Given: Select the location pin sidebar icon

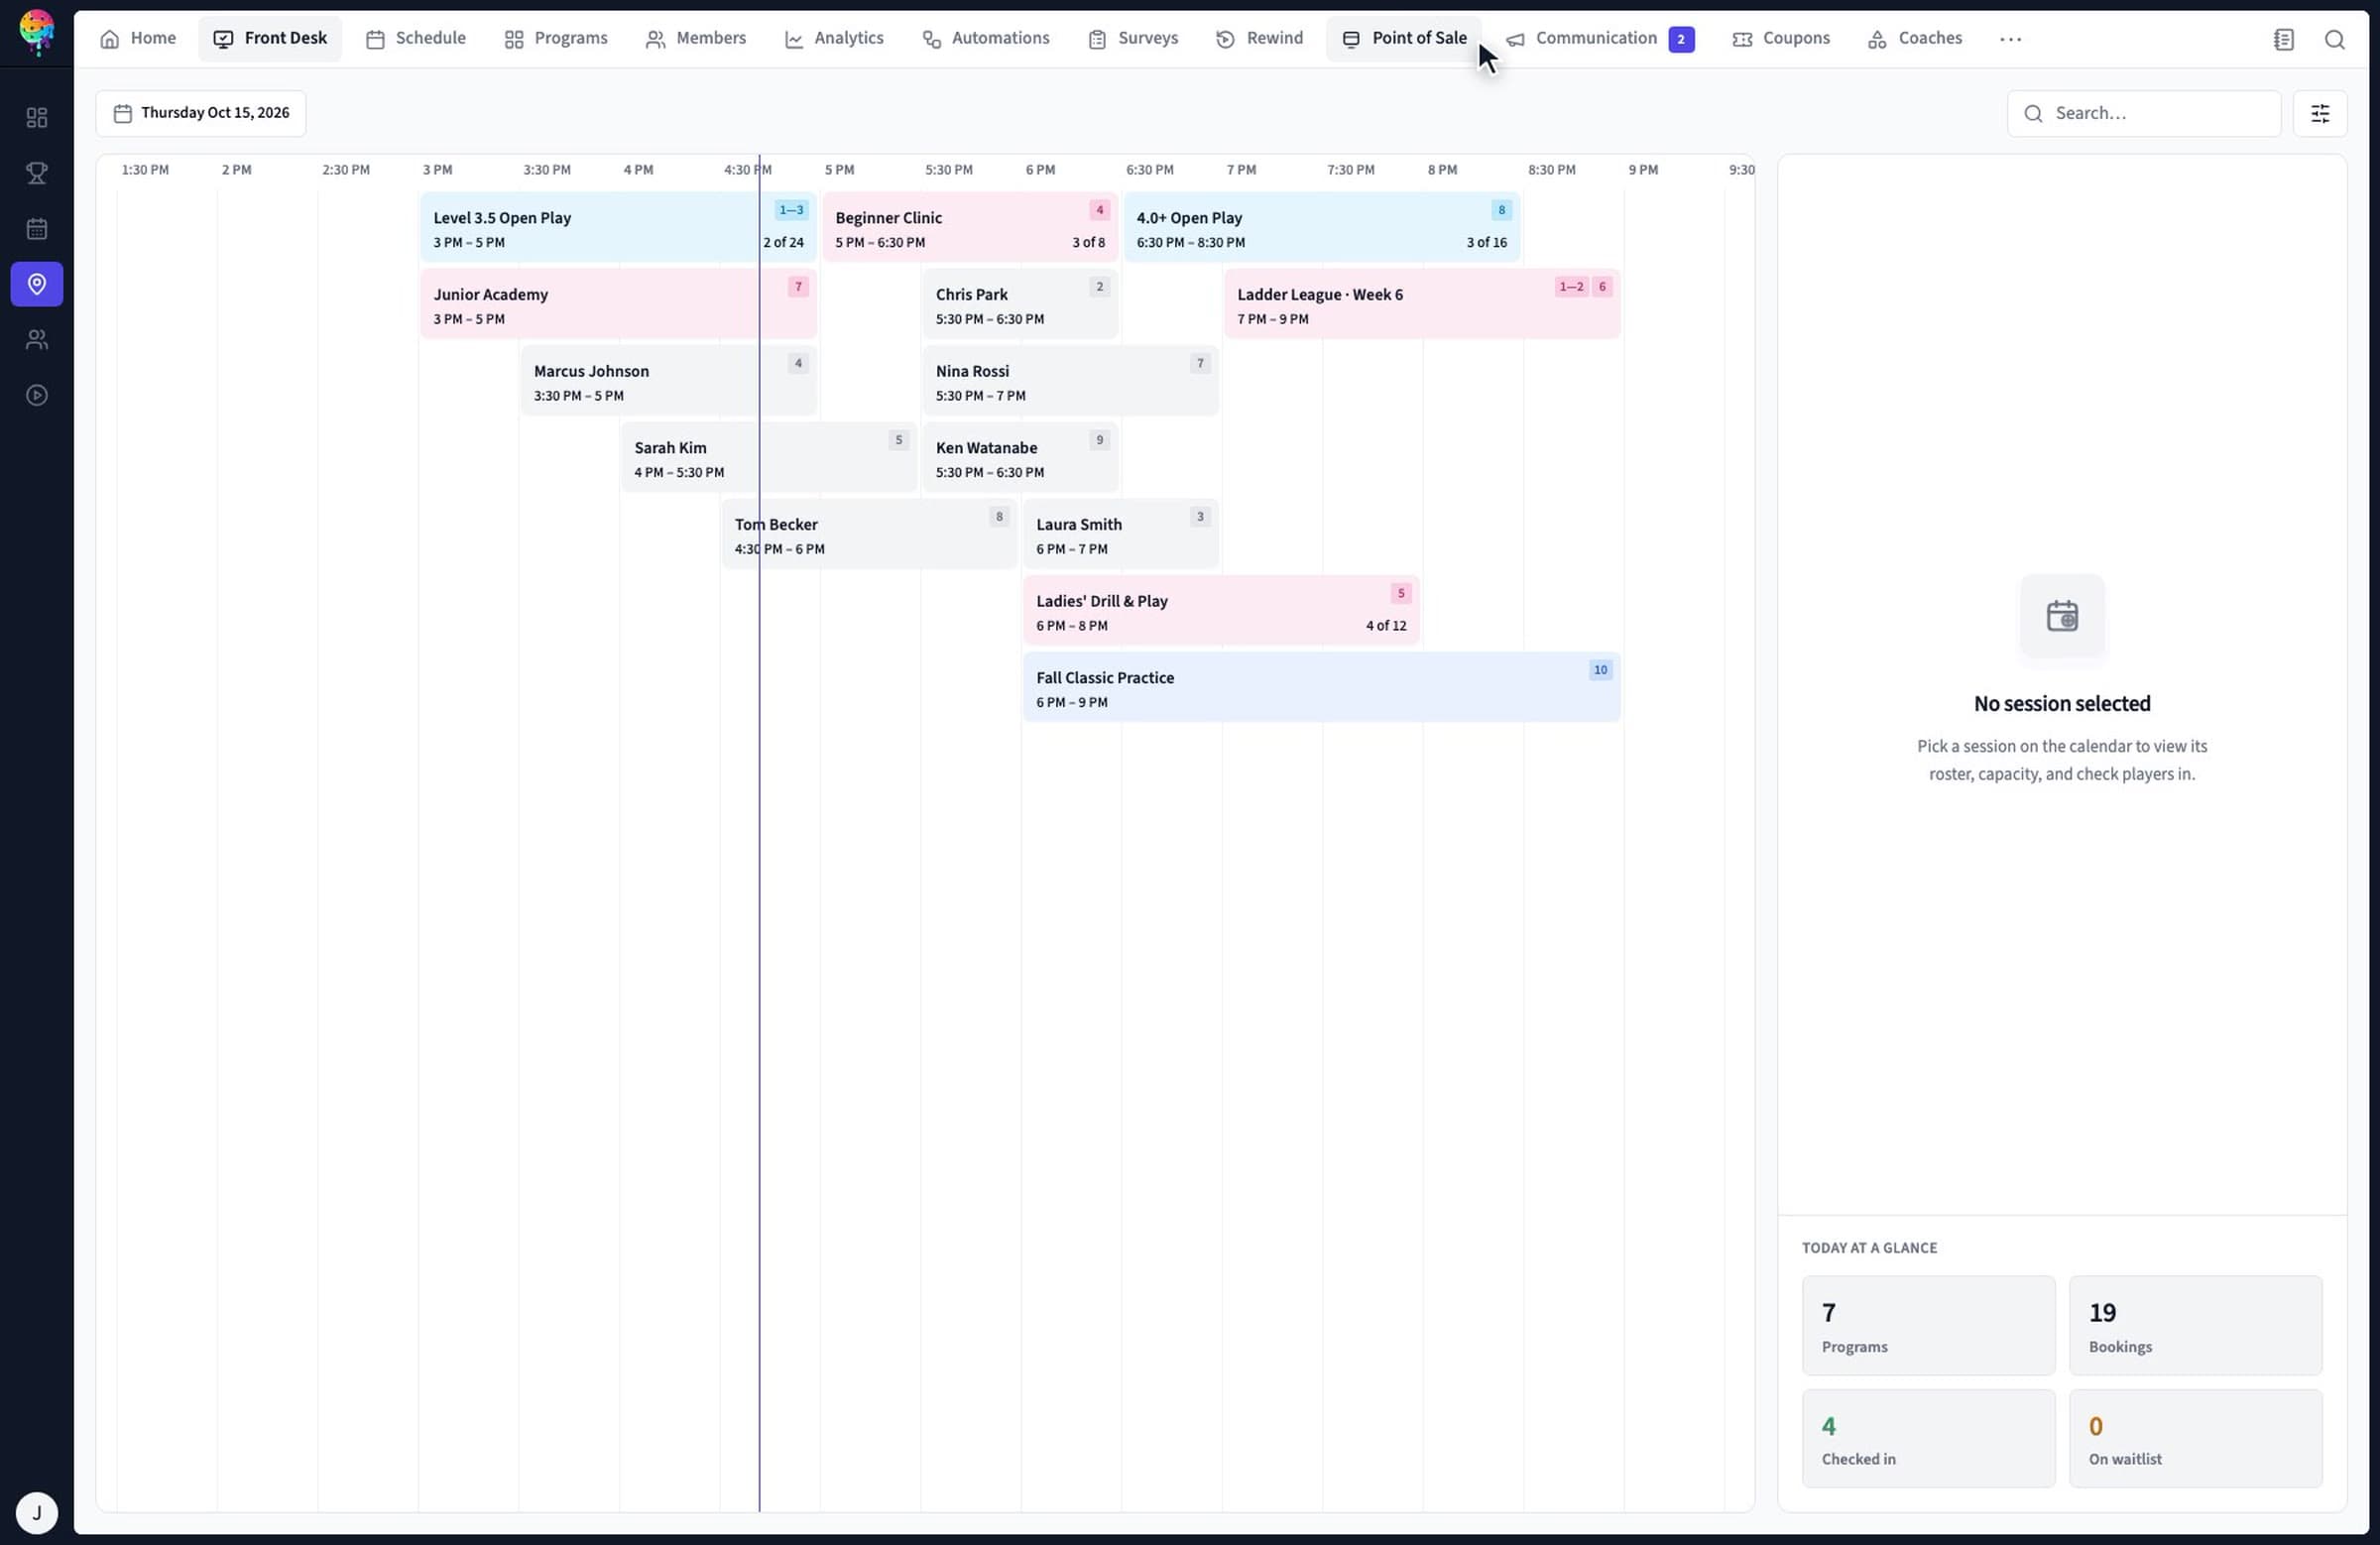Looking at the screenshot, I should point(37,284).
